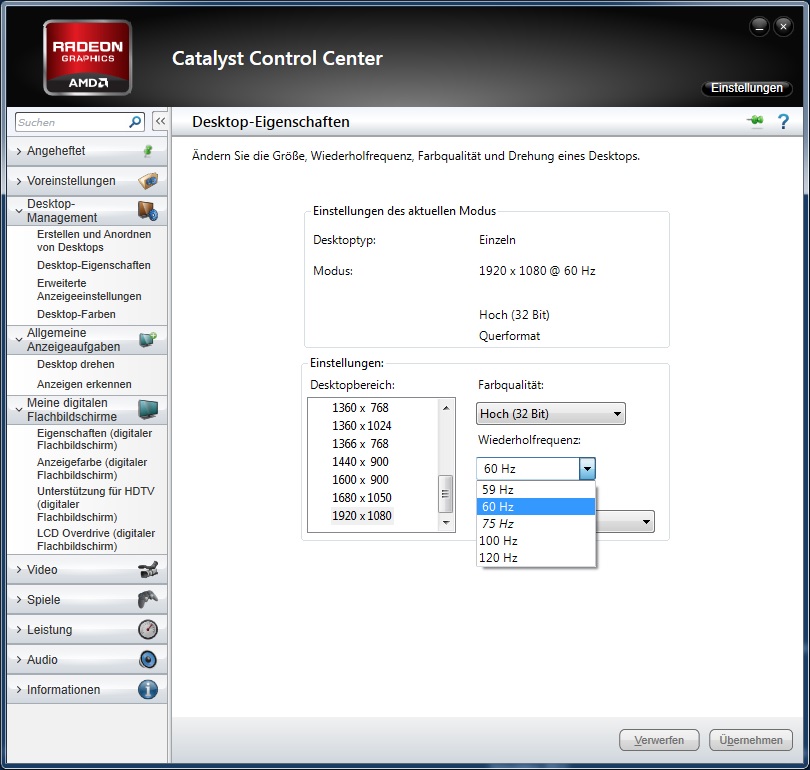Open Erweiterte Anzeigeeinstellungen
Screen dimensions: 810x770
tap(89, 290)
